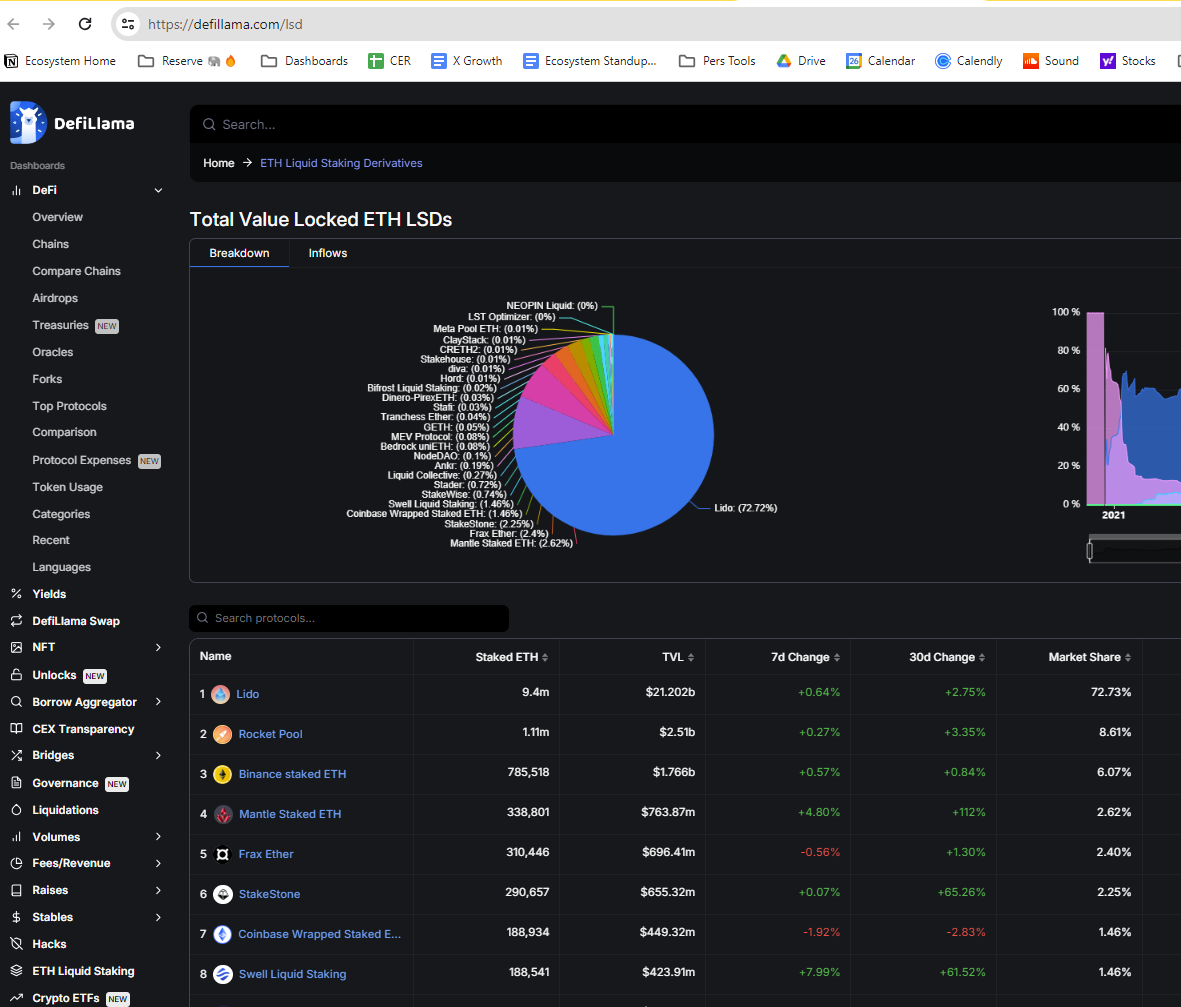Open the Calendly bookmark
This screenshot has width=1181, height=1007.
pos(969,61)
